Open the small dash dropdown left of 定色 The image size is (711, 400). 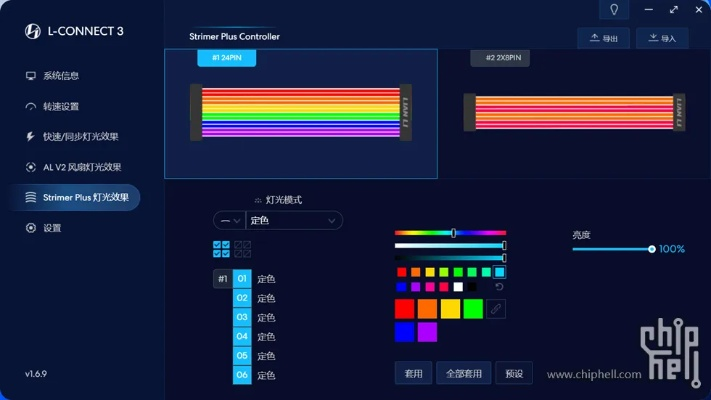[229, 220]
